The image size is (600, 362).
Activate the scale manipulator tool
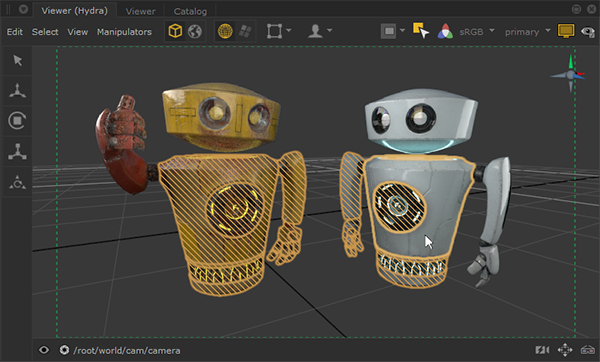pyautogui.click(x=17, y=152)
